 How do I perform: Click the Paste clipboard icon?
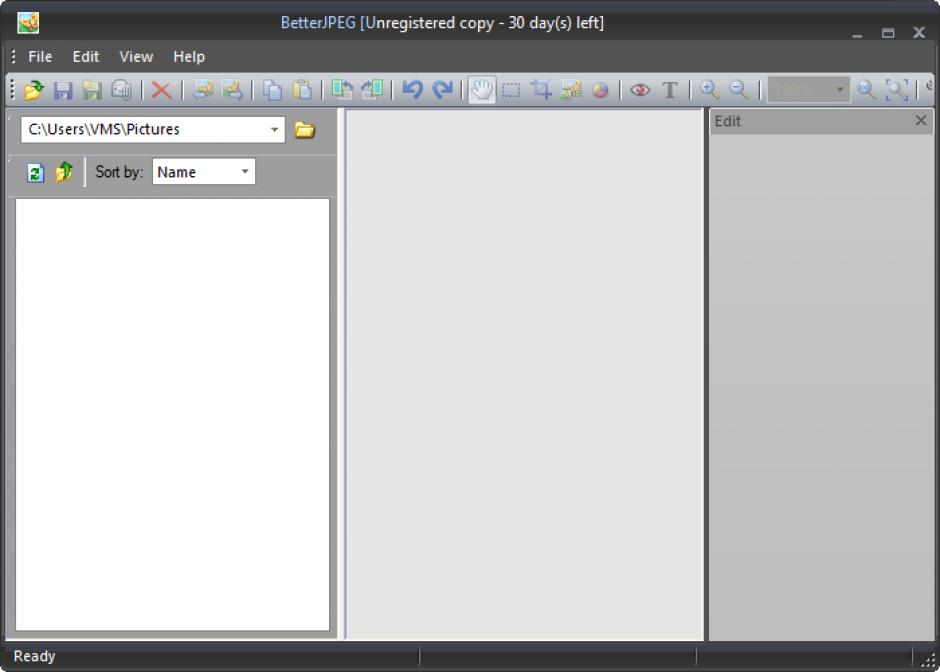click(x=302, y=90)
